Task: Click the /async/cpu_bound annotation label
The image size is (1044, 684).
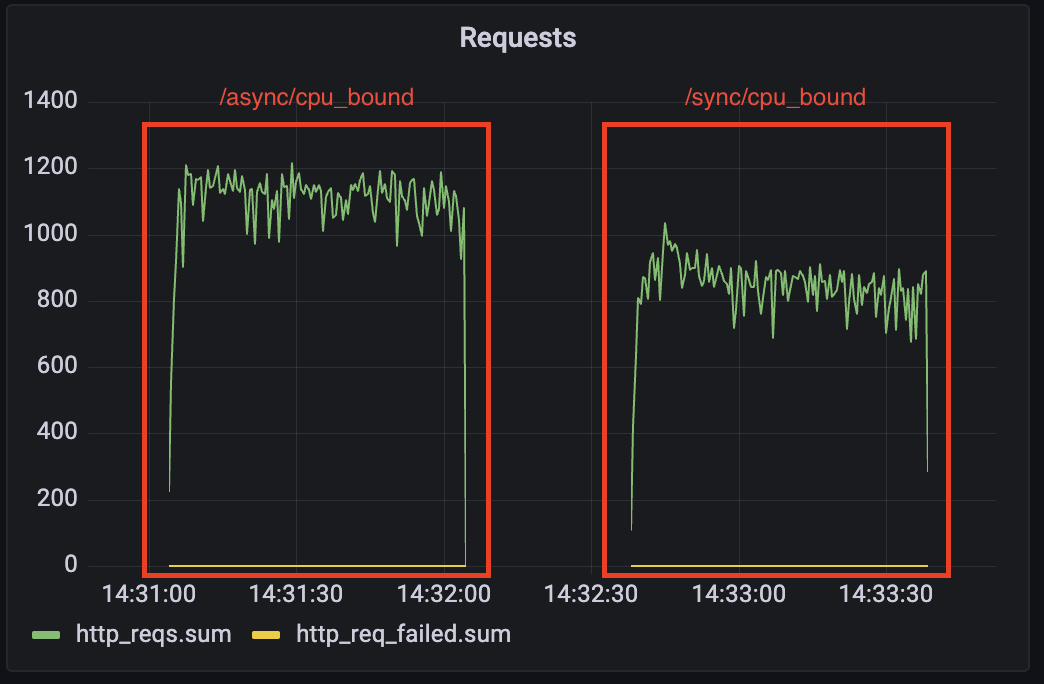Action: click(316, 97)
